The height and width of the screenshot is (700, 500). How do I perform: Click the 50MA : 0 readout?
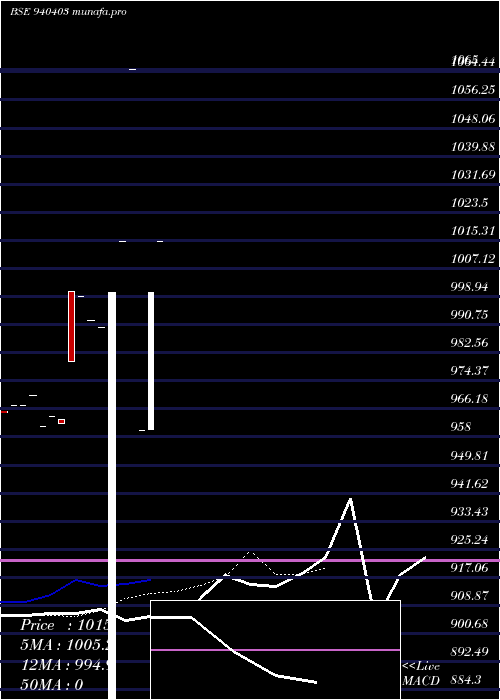51,685
